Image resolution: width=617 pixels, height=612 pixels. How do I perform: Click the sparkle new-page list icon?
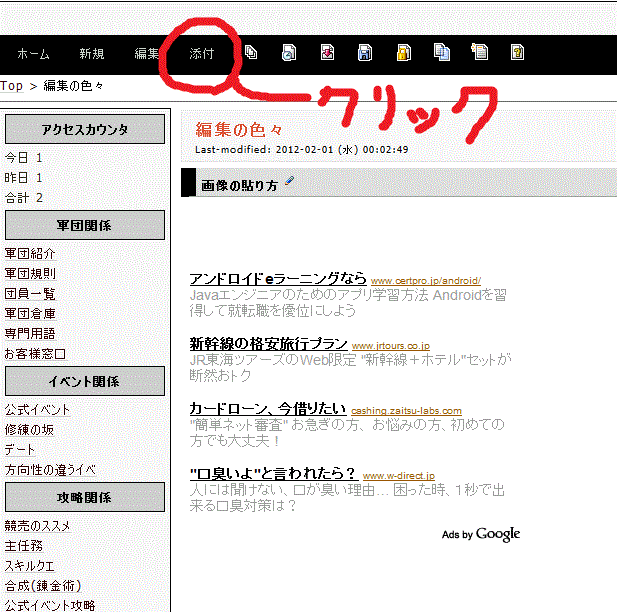[479, 53]
